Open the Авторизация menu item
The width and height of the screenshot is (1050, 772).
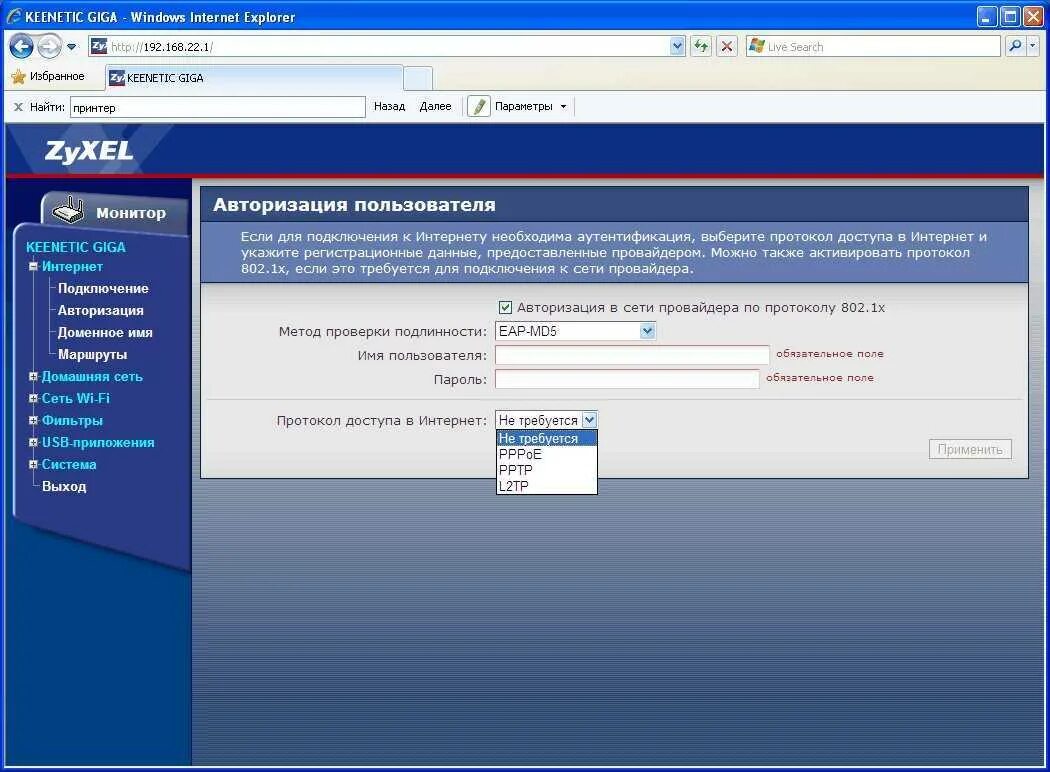point(100,311)
